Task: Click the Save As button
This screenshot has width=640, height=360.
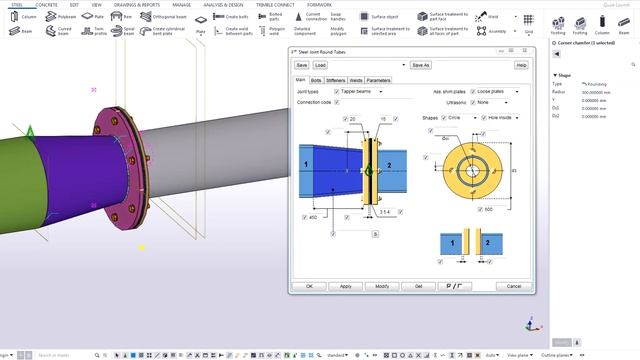Action: pos(420,65)
